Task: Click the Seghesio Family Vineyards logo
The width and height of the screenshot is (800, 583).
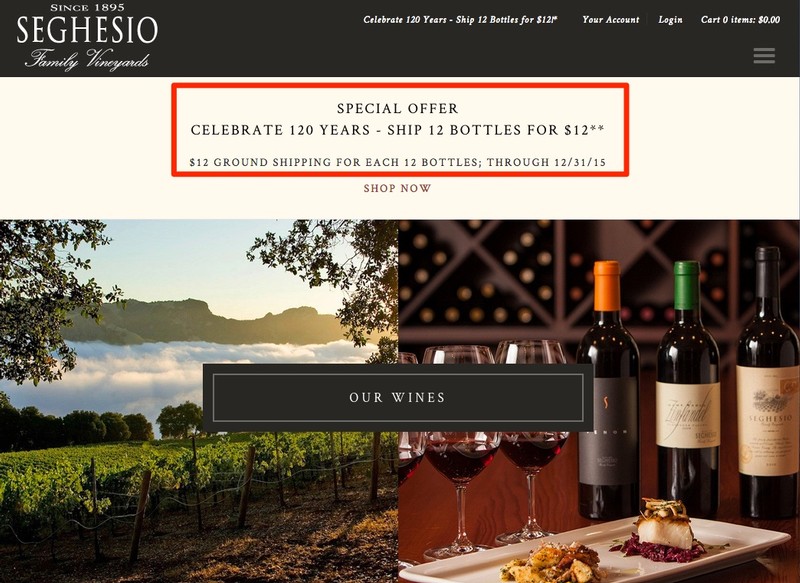Action: pos(87,37)
